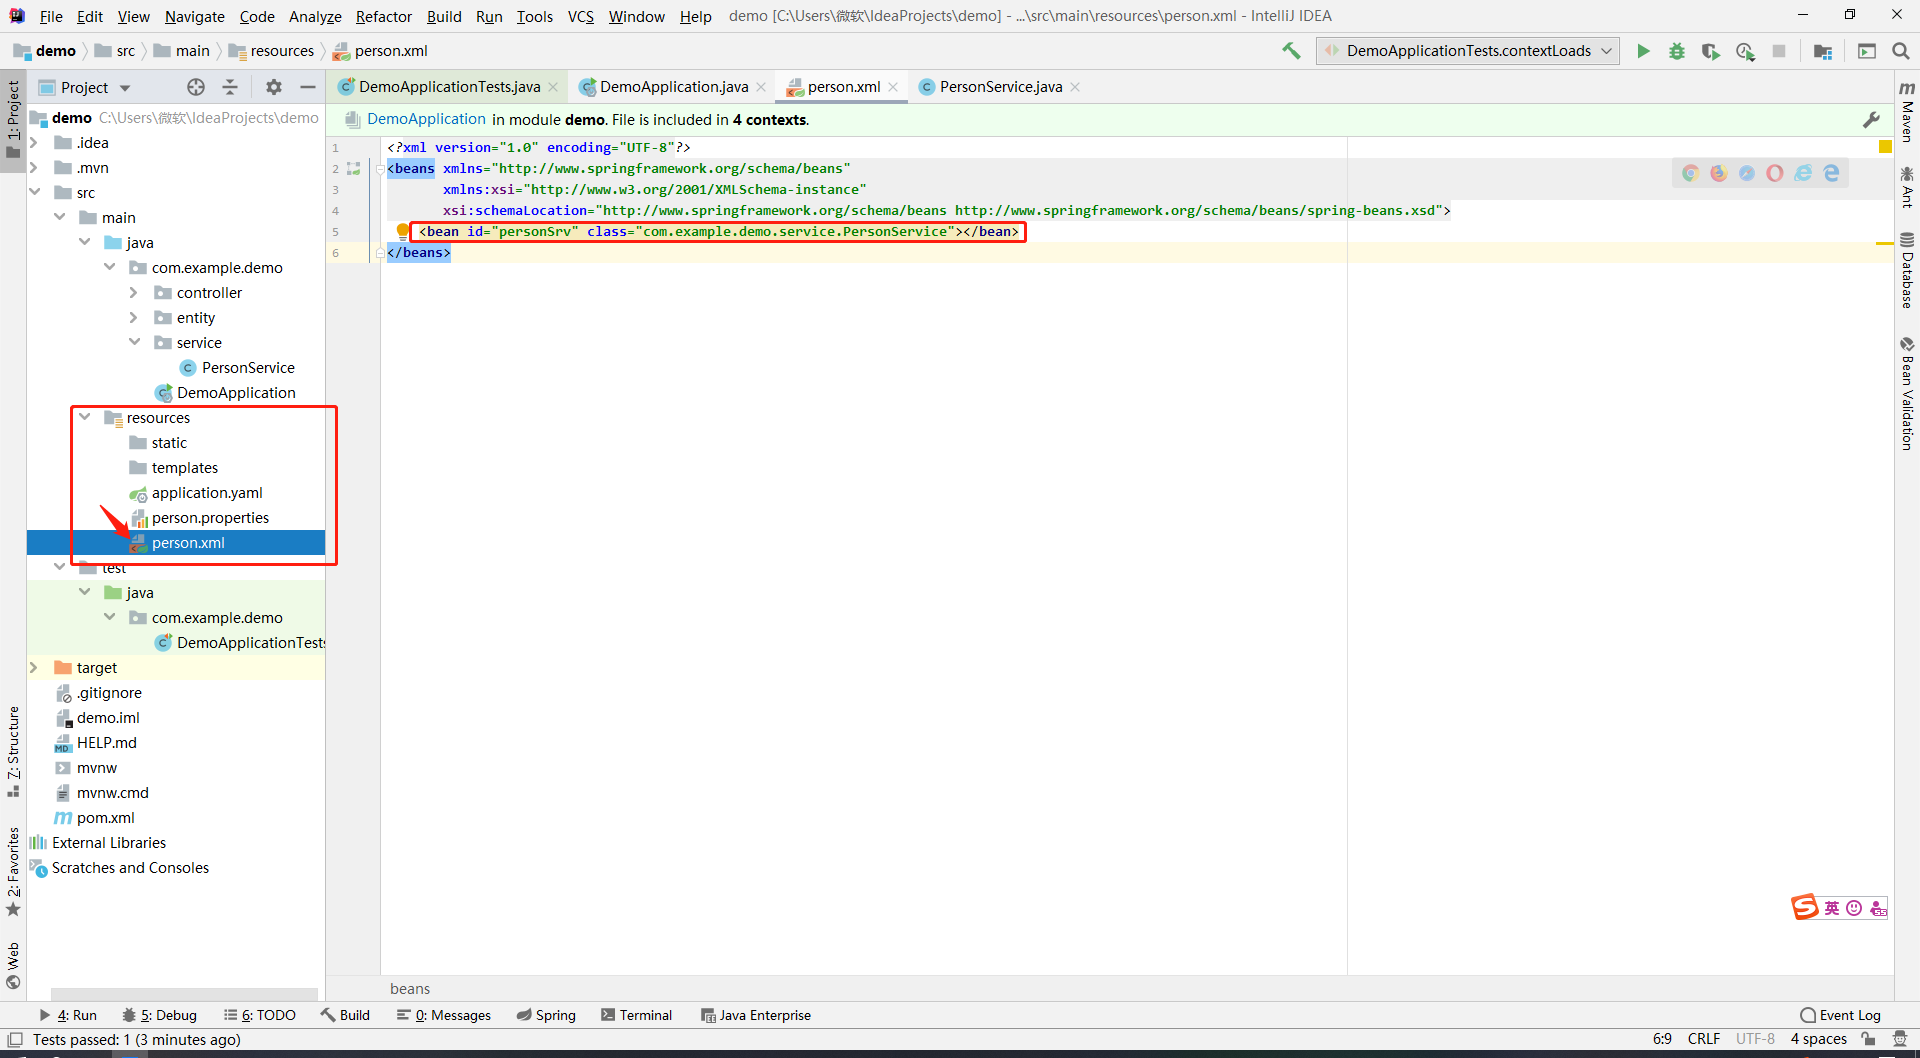
Task: Open search everywhere magnifier icon
Action: click(1901, 51)
